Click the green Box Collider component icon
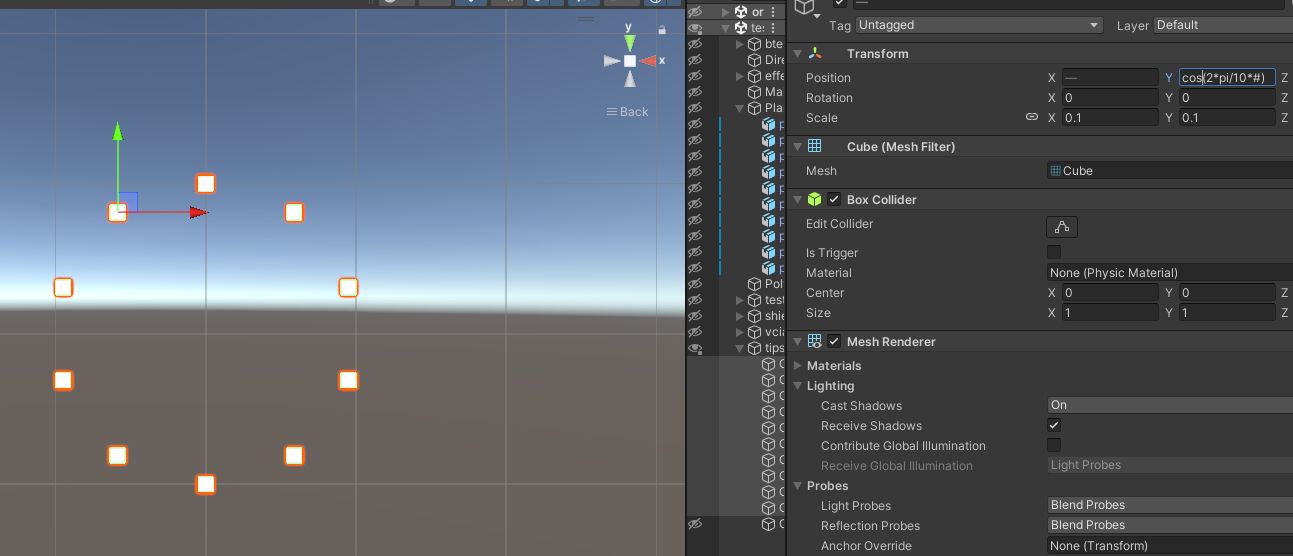This screenshot has width=1293, height=556. click(815, 200)
